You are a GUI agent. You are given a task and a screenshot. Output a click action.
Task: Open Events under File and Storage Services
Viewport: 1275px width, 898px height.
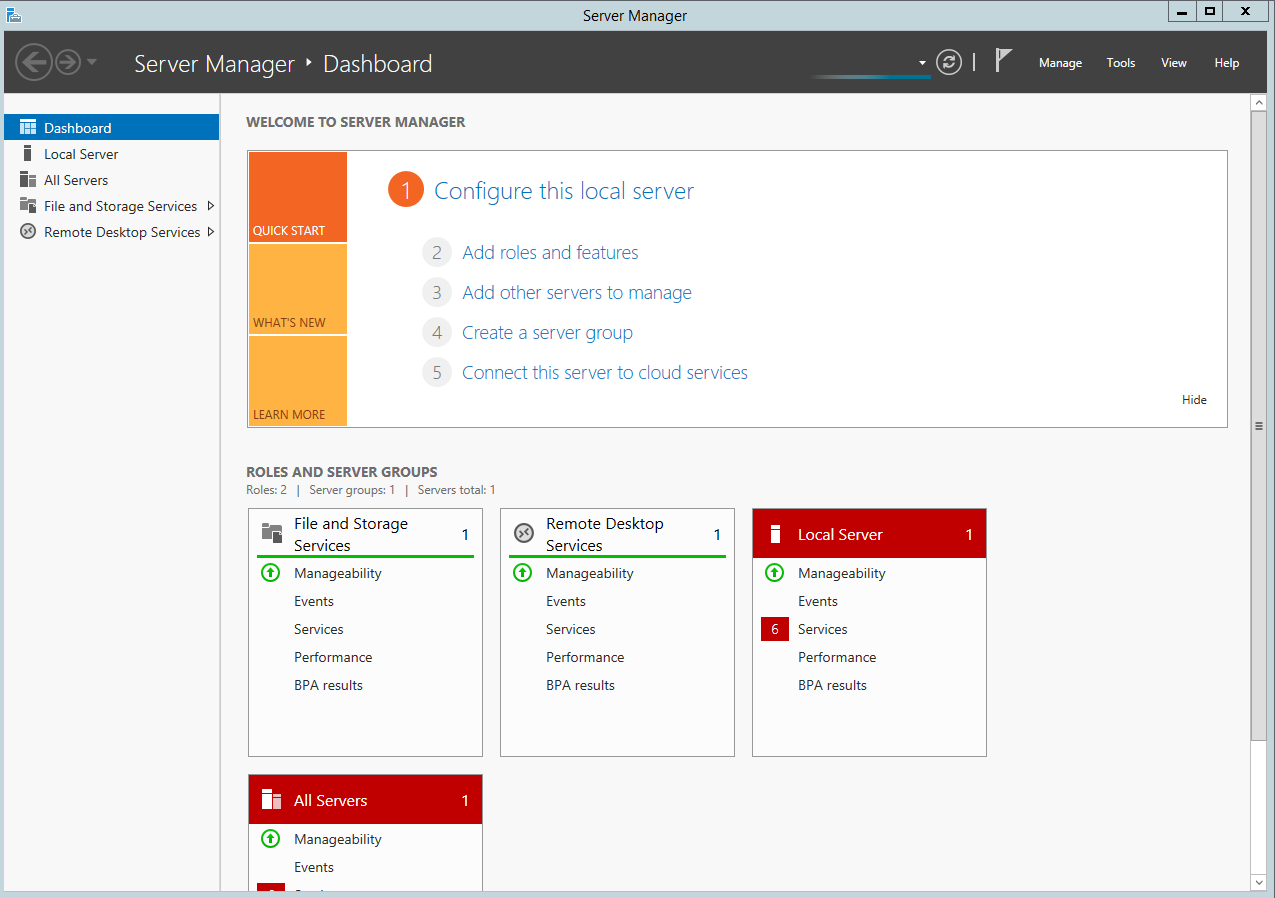tap(314, 601)
